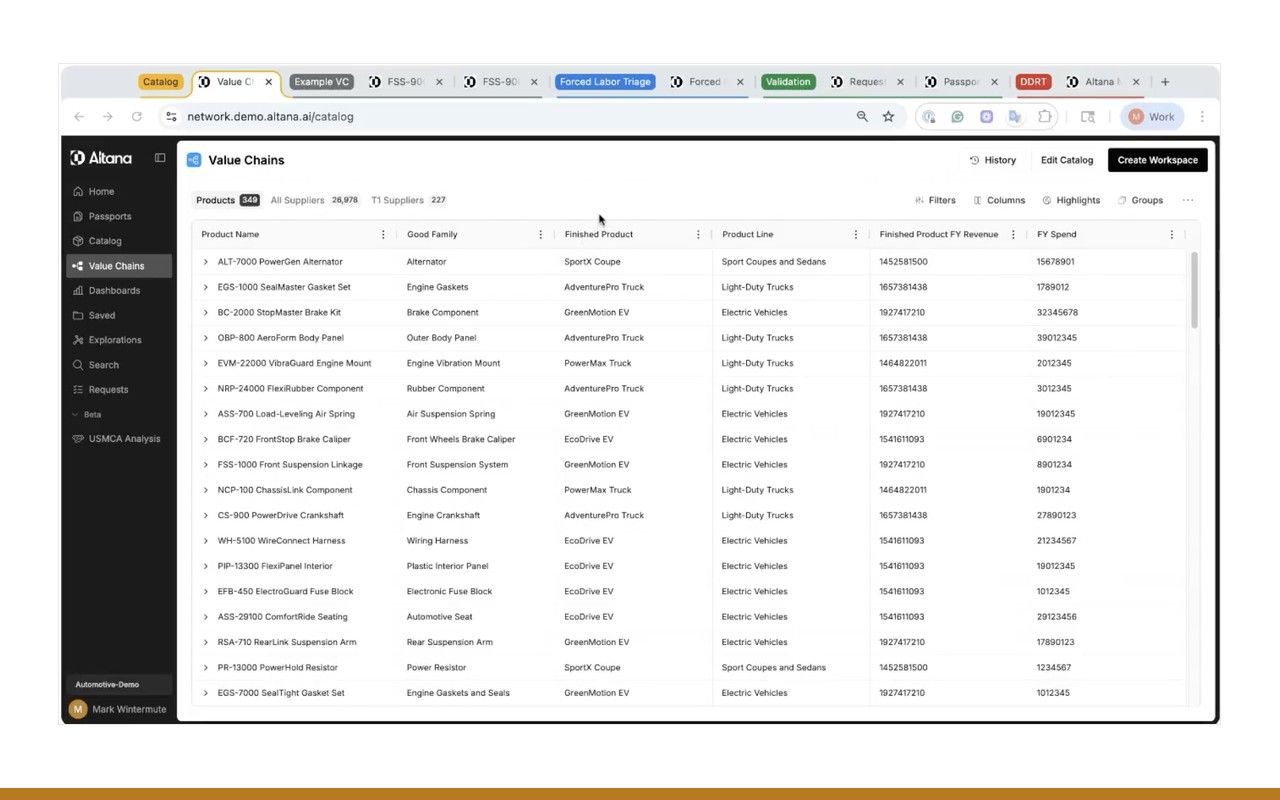Image resolution: width=1280 pixels, height=800 pixels.
Task: Open Good Family column menu
Action: point(541,235)
